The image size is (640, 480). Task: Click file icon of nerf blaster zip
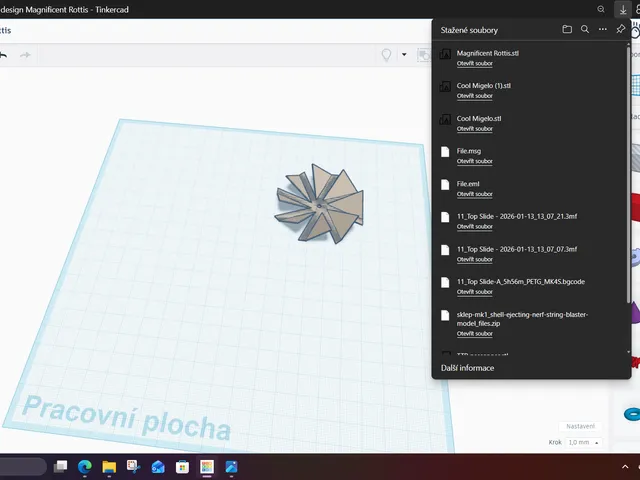[x=445, y=316]
